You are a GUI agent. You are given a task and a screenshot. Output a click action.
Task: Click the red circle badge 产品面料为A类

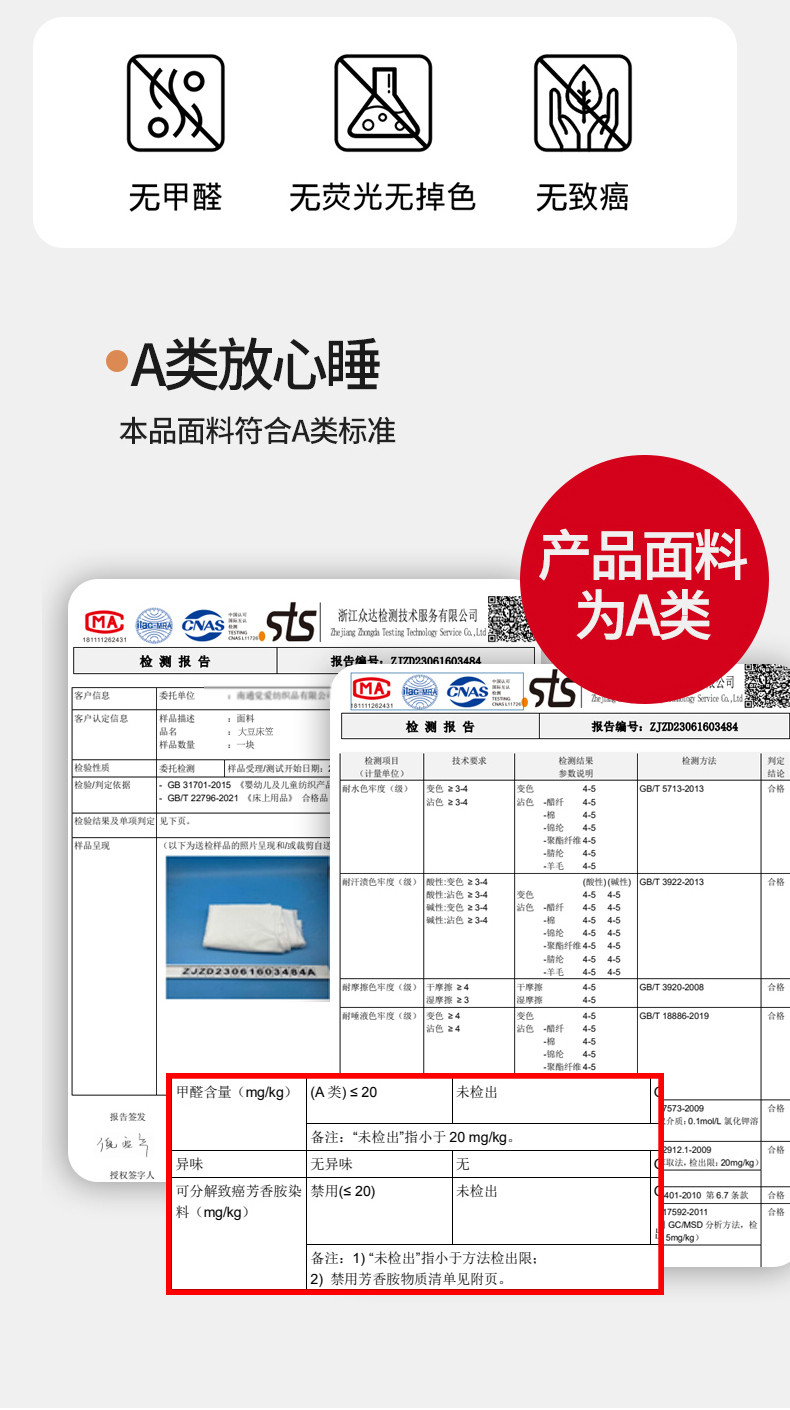[643, 580]
